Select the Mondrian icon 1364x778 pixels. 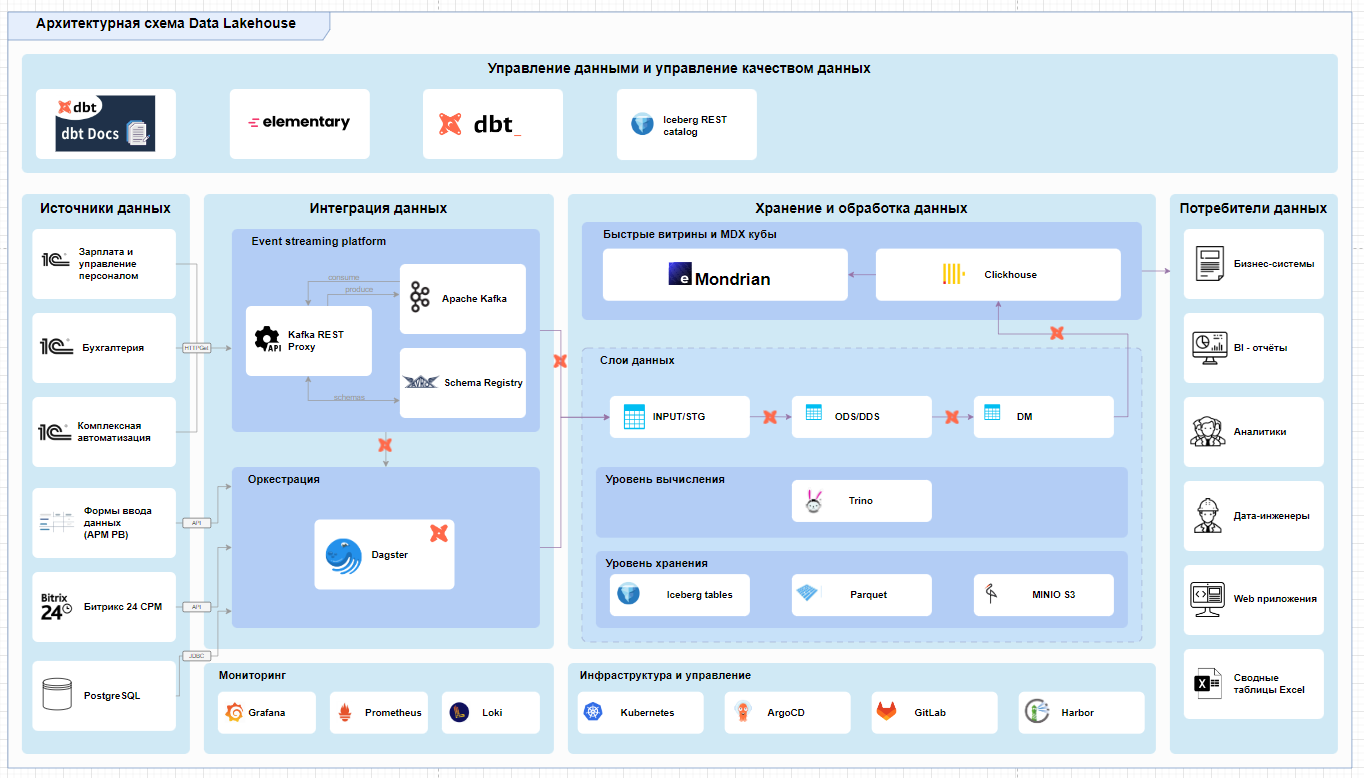pos(678,274)
